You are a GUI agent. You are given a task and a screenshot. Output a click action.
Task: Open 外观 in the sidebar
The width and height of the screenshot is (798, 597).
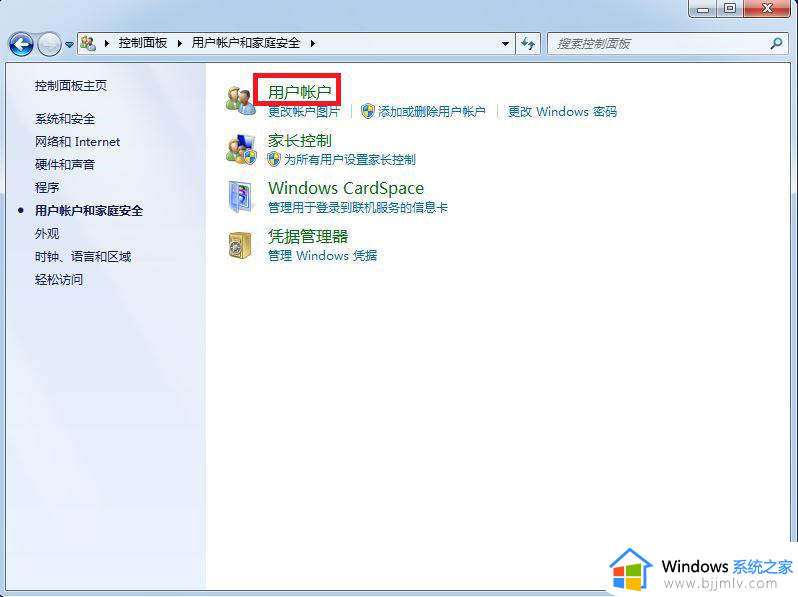point(47,234)
